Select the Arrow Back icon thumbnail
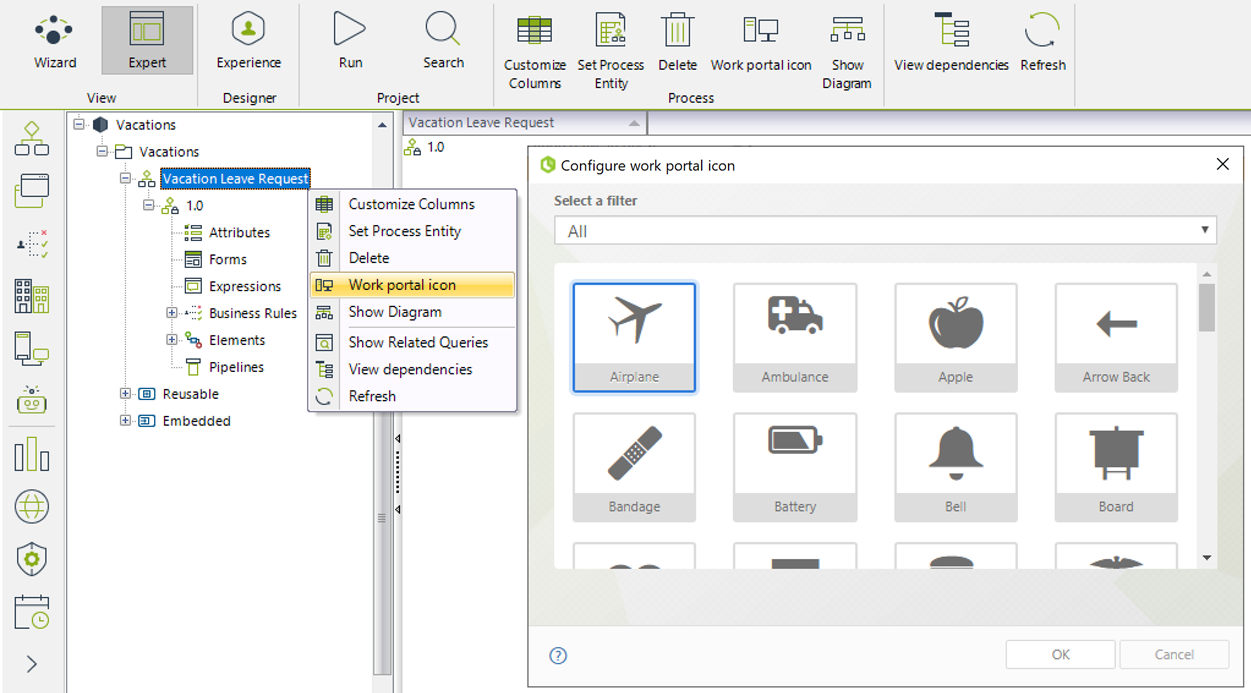This screenshot has width=1251, height=693. point(1116,337)
